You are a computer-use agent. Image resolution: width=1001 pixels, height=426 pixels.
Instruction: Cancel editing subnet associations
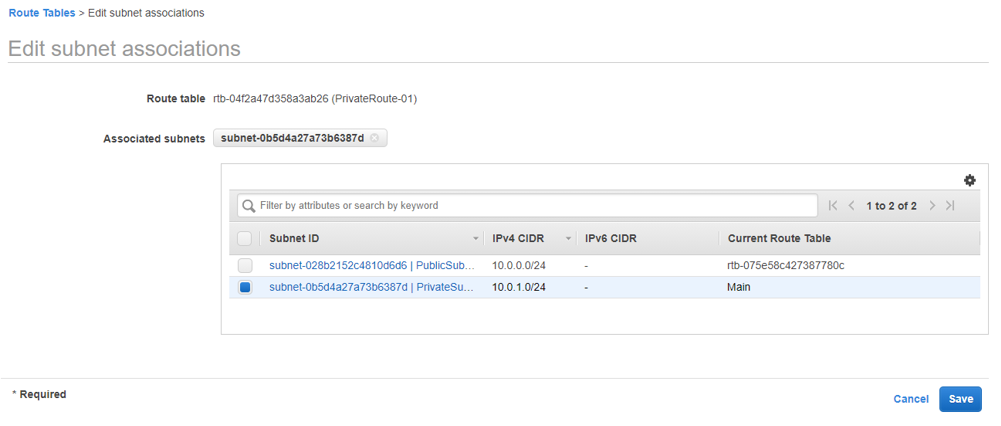pos(910,399)
